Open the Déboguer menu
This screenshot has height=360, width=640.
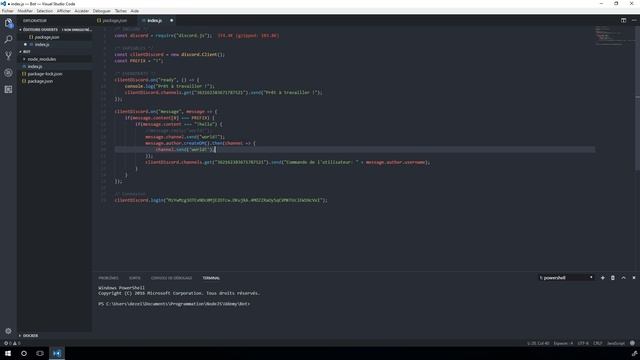pos(102,11)
